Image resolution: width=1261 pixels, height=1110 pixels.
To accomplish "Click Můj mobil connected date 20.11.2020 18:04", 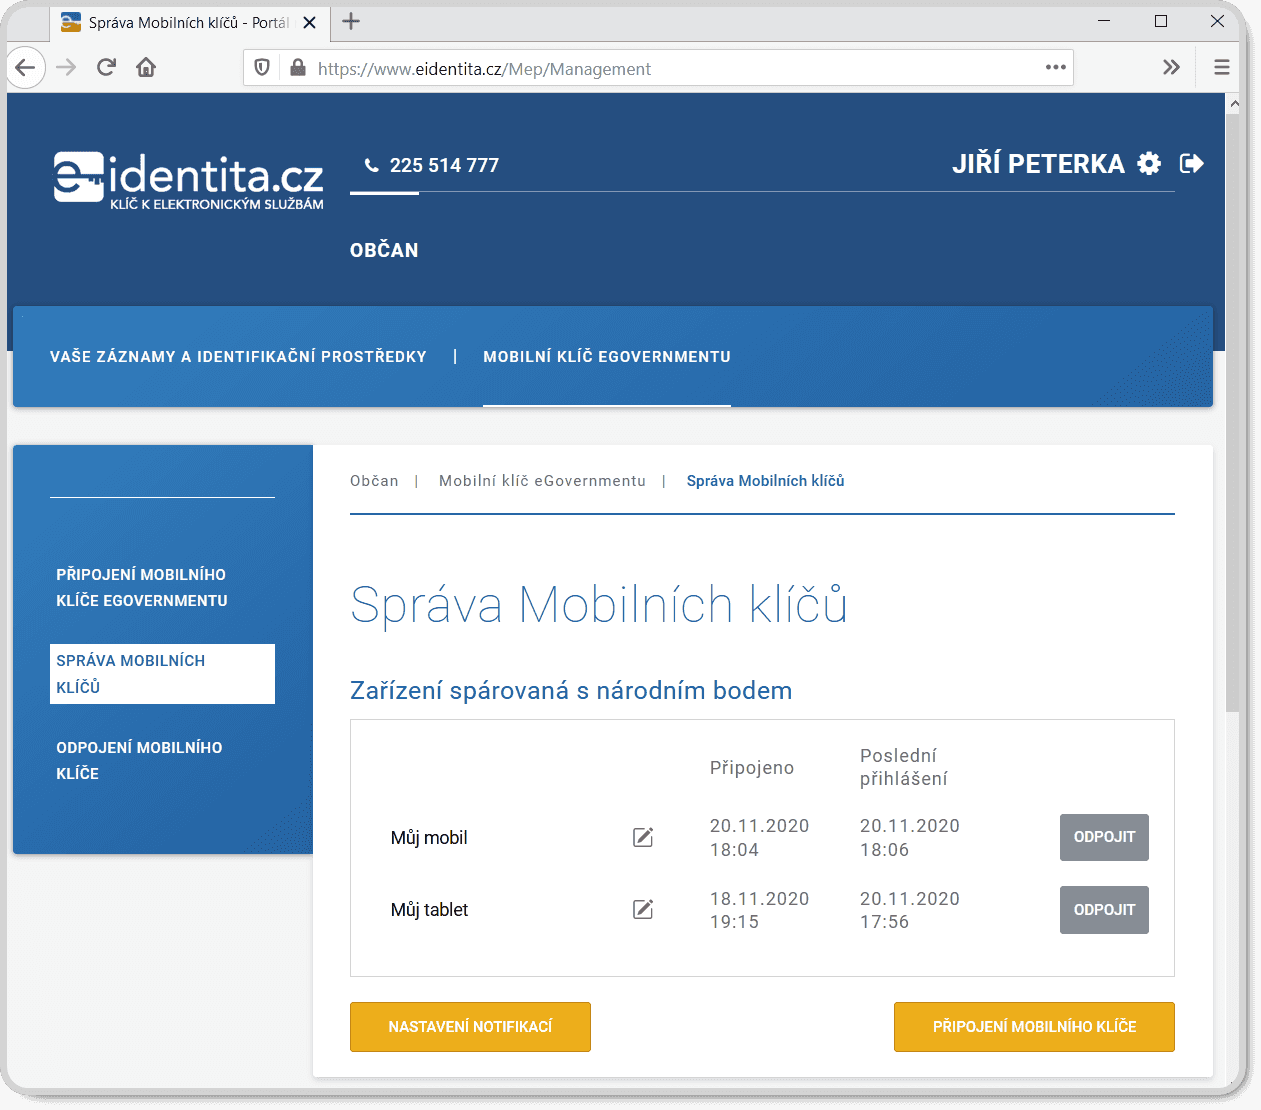I will 759,837.
